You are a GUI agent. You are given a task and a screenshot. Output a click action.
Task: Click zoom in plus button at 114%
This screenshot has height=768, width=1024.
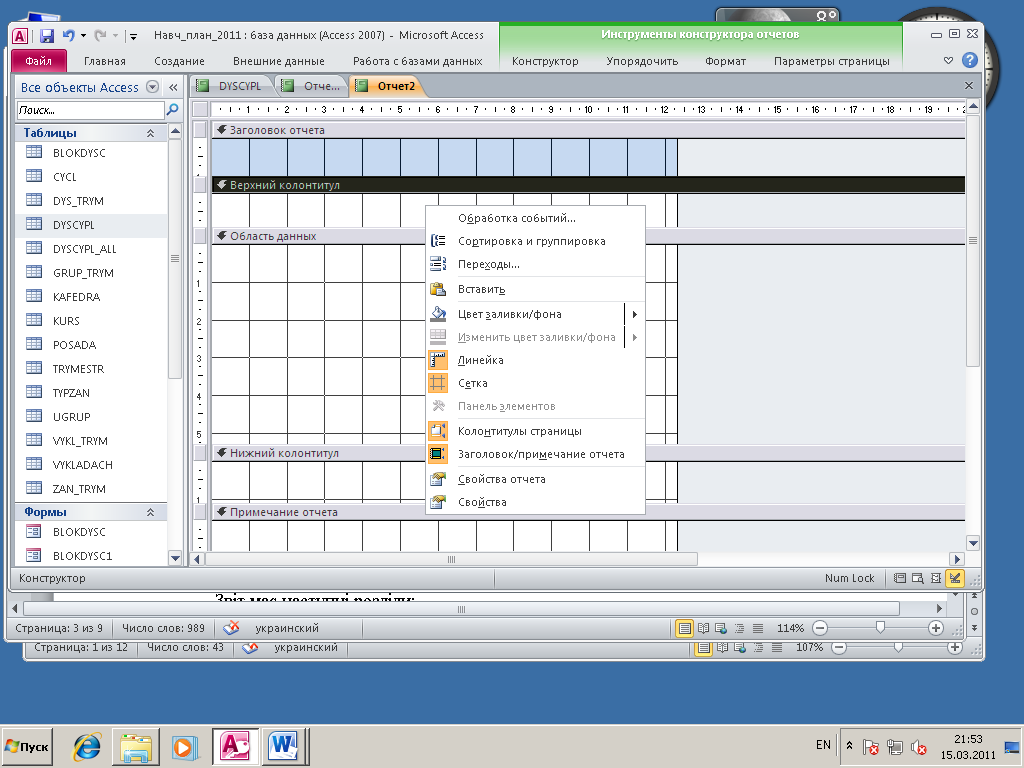pos(936,628)
